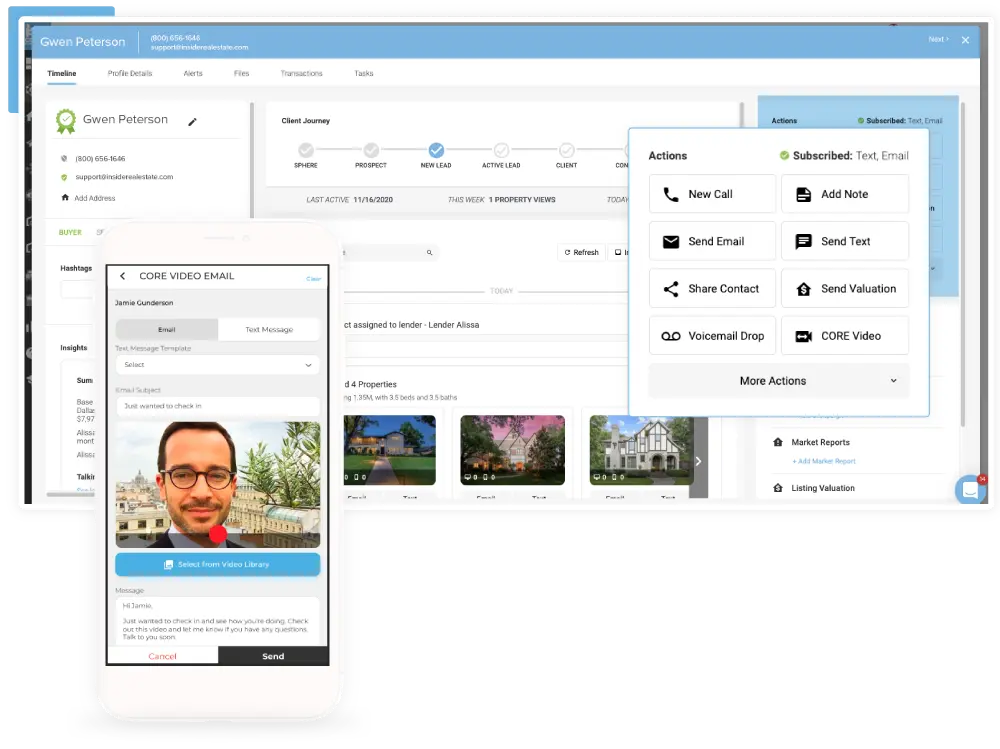The width and height of the screenshot is (1000, 749).
Task: Open the Transactions tab
Action: tap(302, 73)
